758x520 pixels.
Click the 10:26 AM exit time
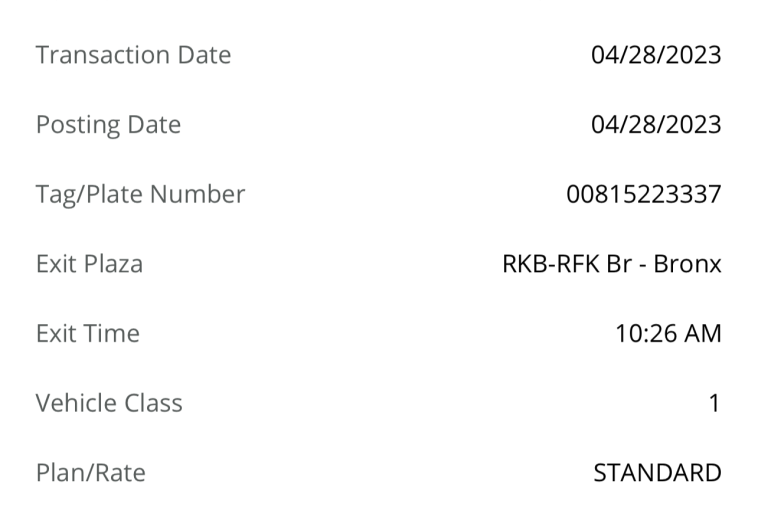[x=668, y=333]
